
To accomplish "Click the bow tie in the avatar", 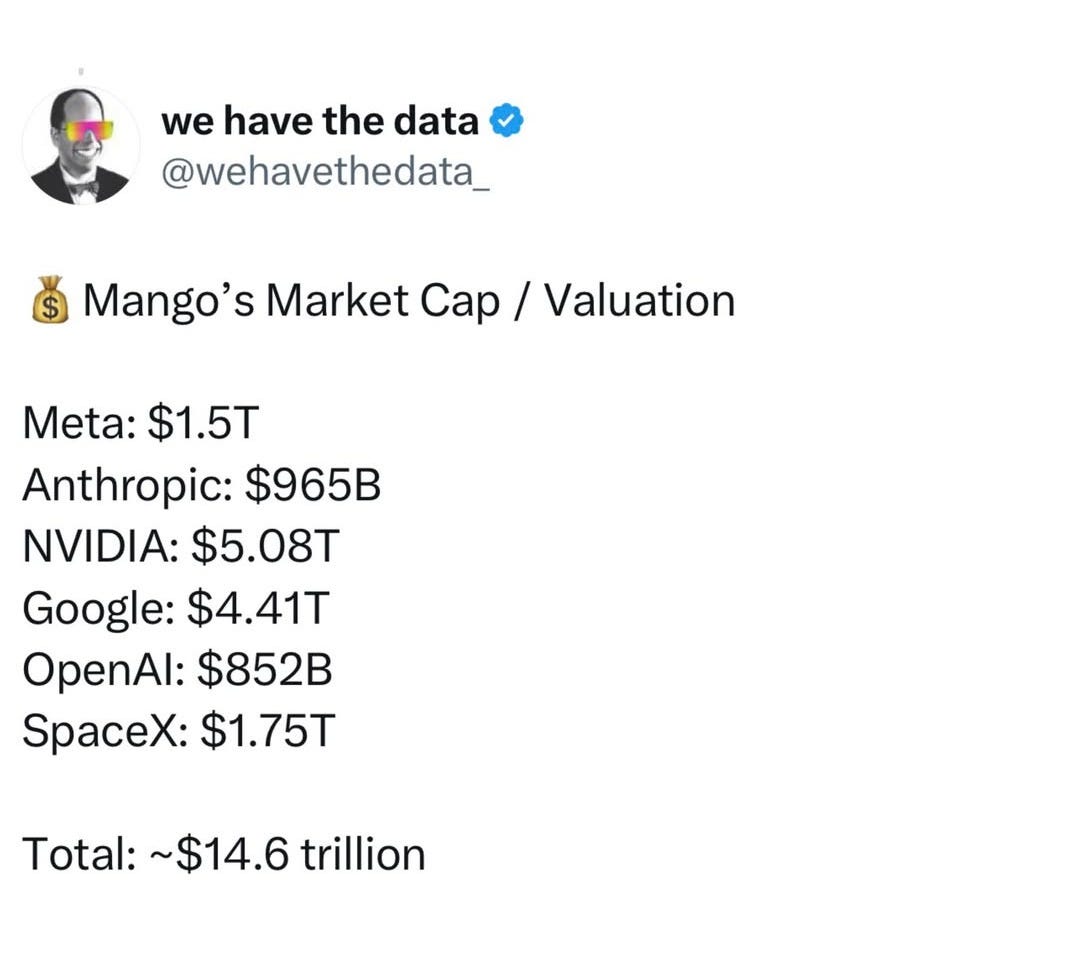I will (x=83, y=187).
